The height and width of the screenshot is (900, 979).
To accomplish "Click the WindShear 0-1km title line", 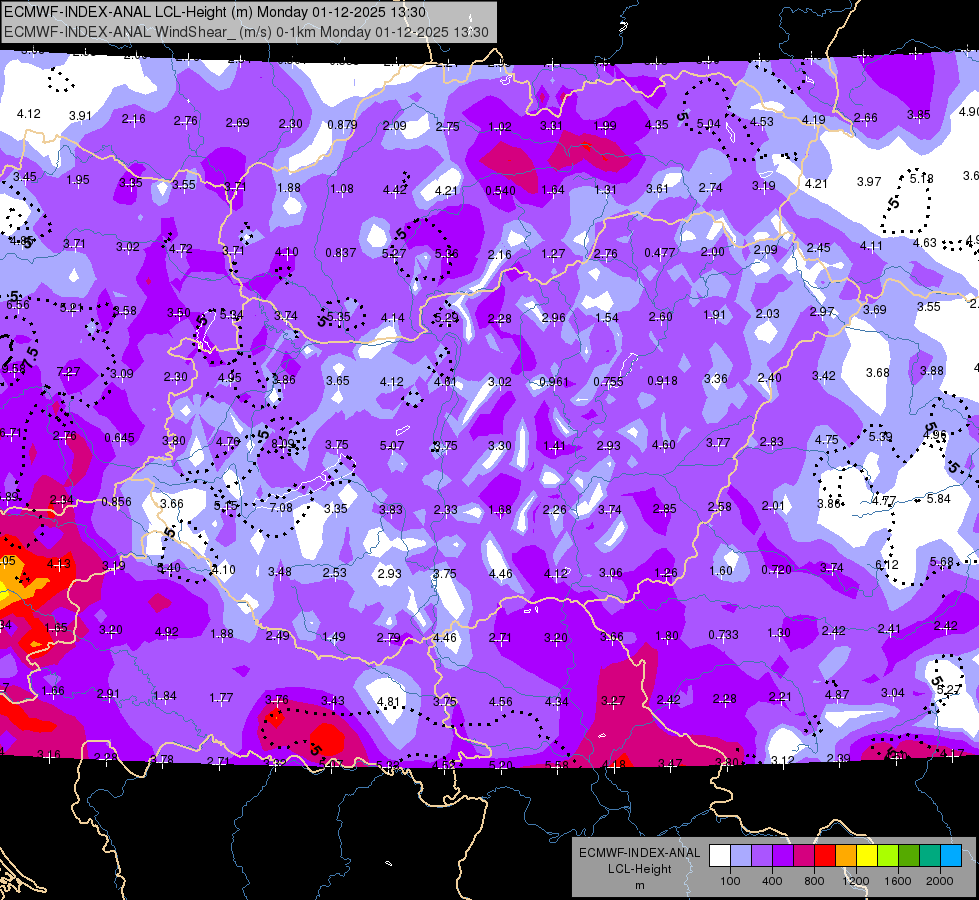I will point(246,32).
